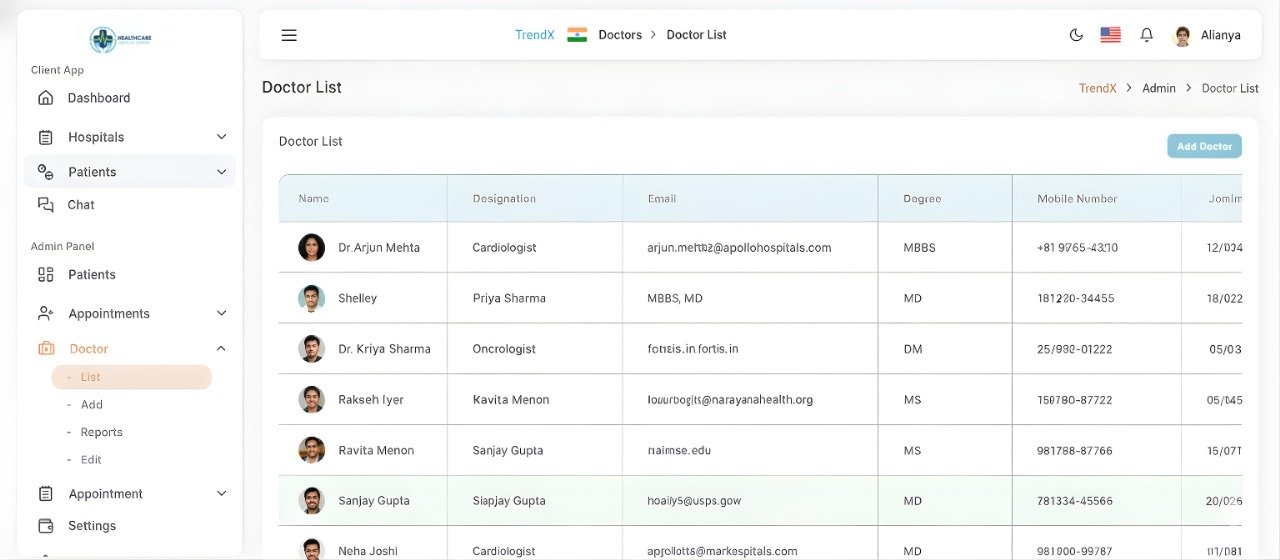Select the Reports submenu item
This screenshot has height=560, width=1280.
point(101,433)
